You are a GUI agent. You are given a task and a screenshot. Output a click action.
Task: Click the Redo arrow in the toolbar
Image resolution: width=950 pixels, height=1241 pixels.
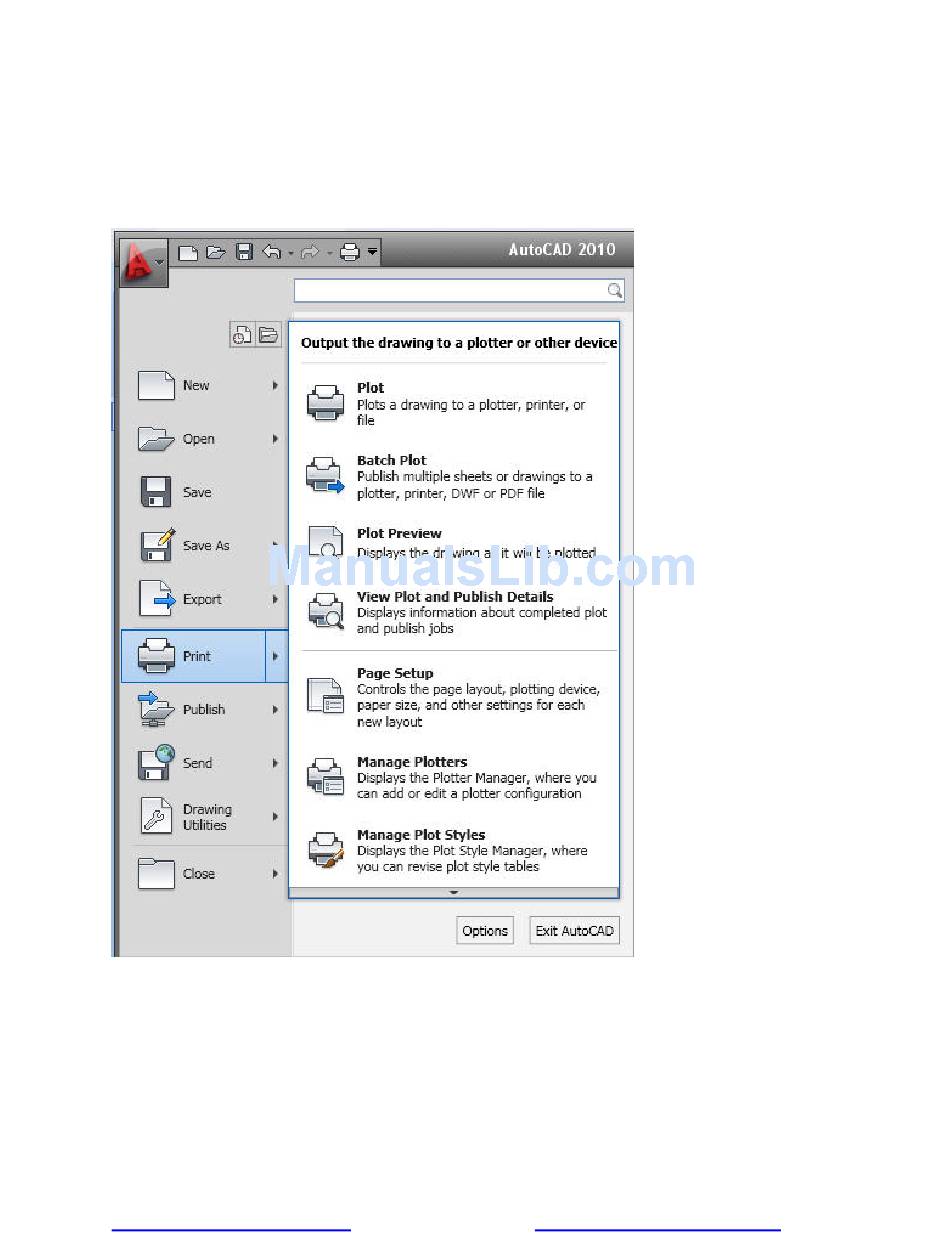309,253
